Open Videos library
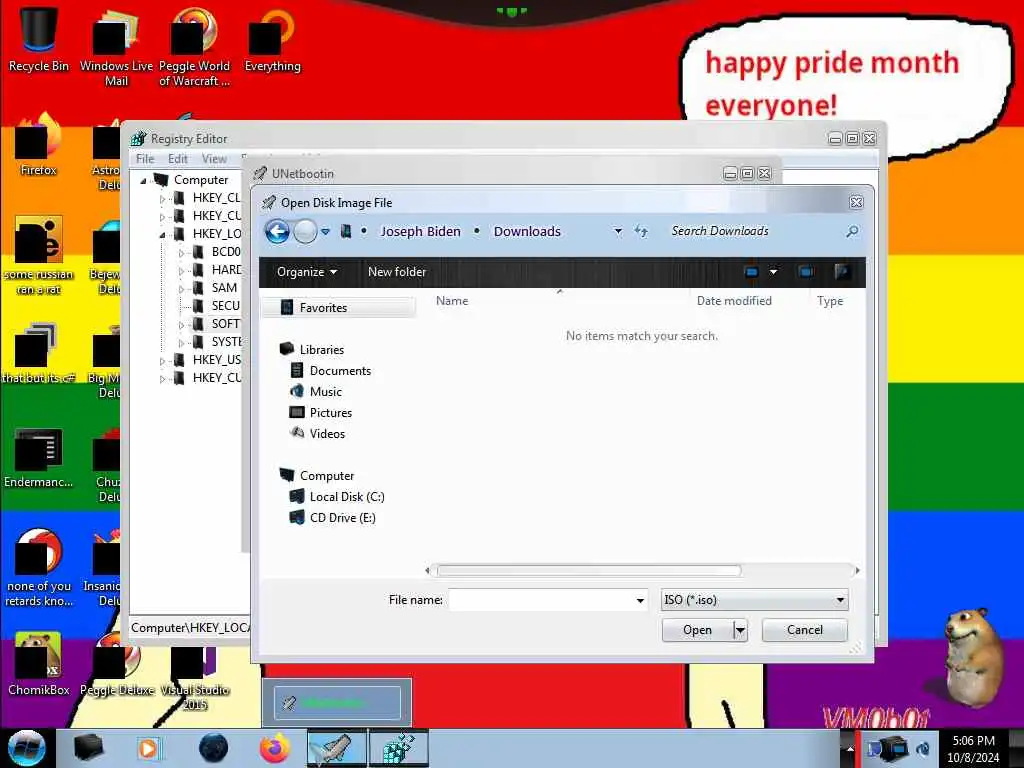 pyautogui.click(x=327, y=433)
